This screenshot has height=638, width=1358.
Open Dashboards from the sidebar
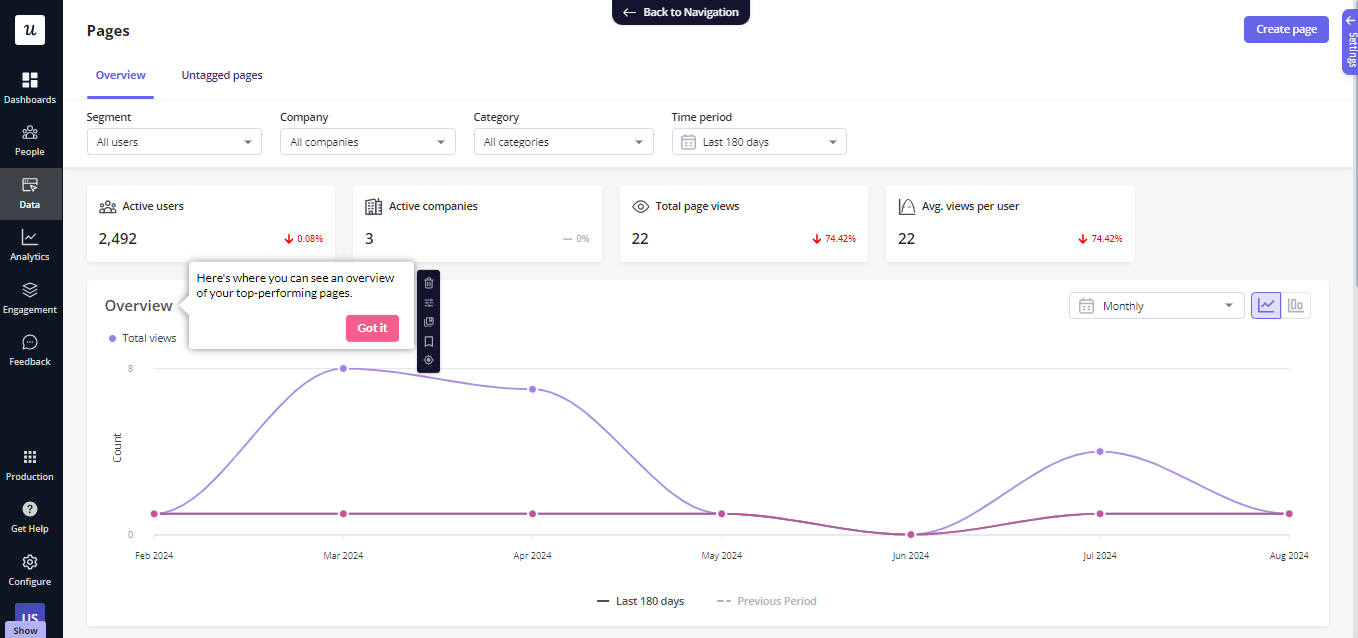click(30, 87)
